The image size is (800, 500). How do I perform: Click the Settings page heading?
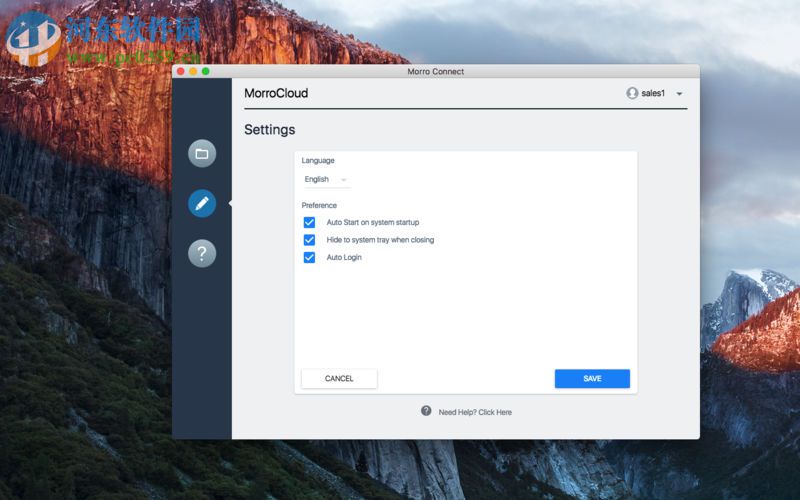(x=269, y=130)
